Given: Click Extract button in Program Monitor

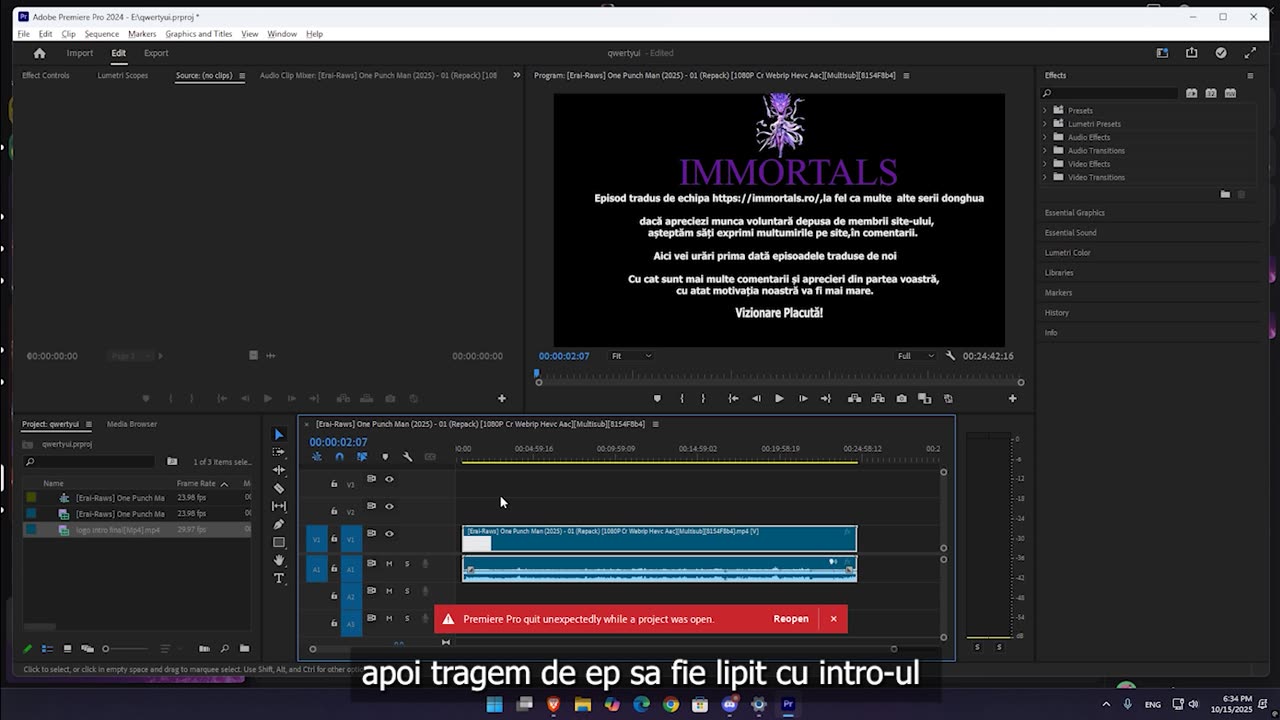Looking at the screenshot, I should (877, 398).
